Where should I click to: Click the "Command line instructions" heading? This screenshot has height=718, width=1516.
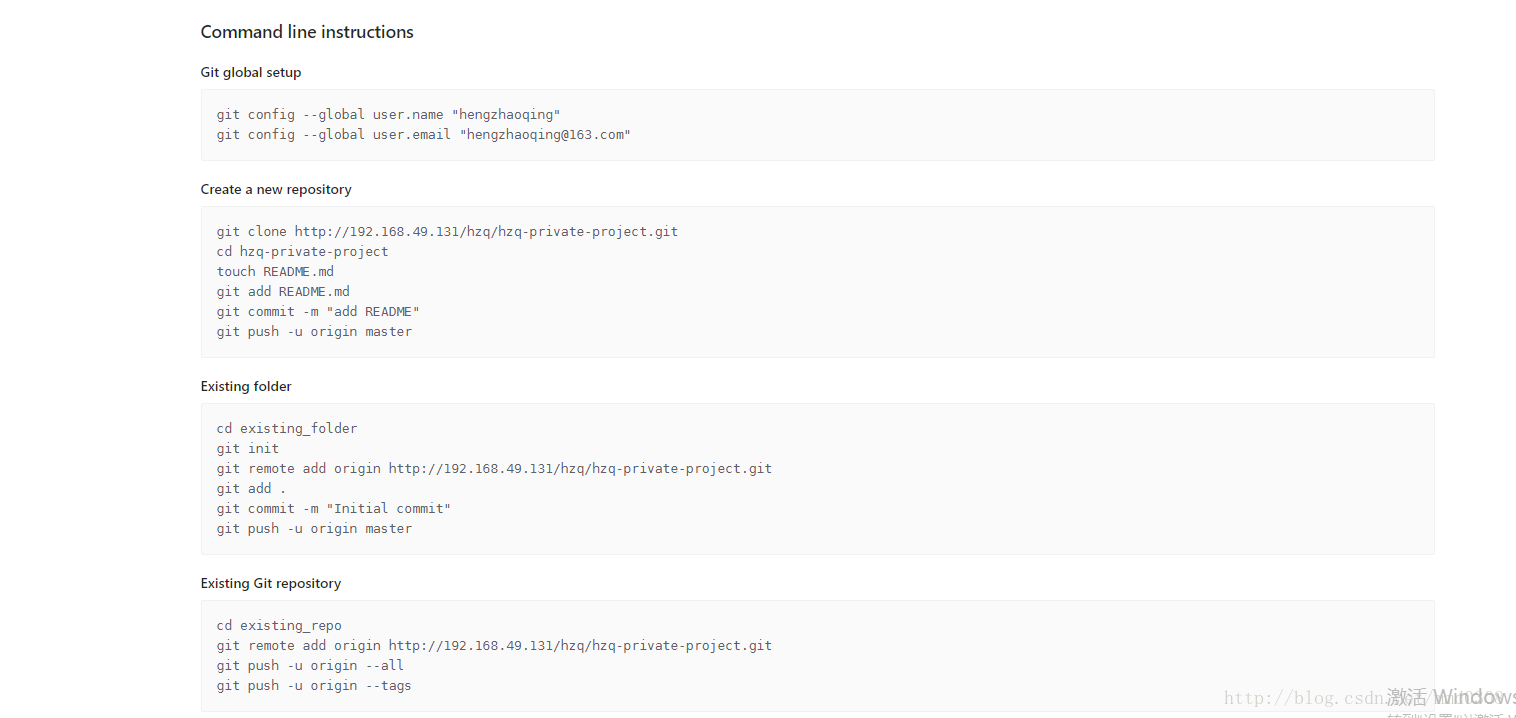(307, 32)
